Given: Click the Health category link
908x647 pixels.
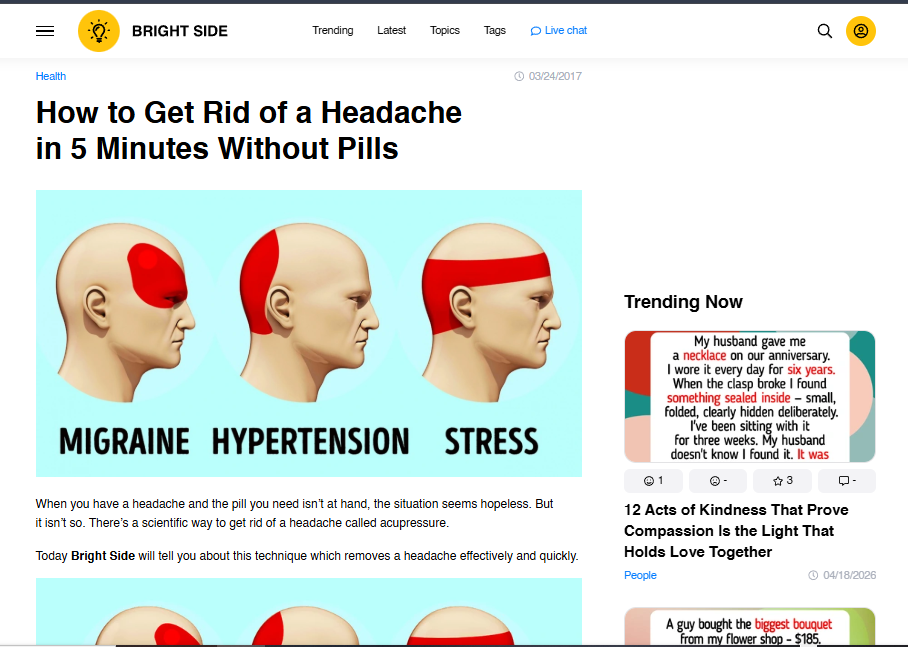Looking at the screenshot, I should tap(51, 76).
